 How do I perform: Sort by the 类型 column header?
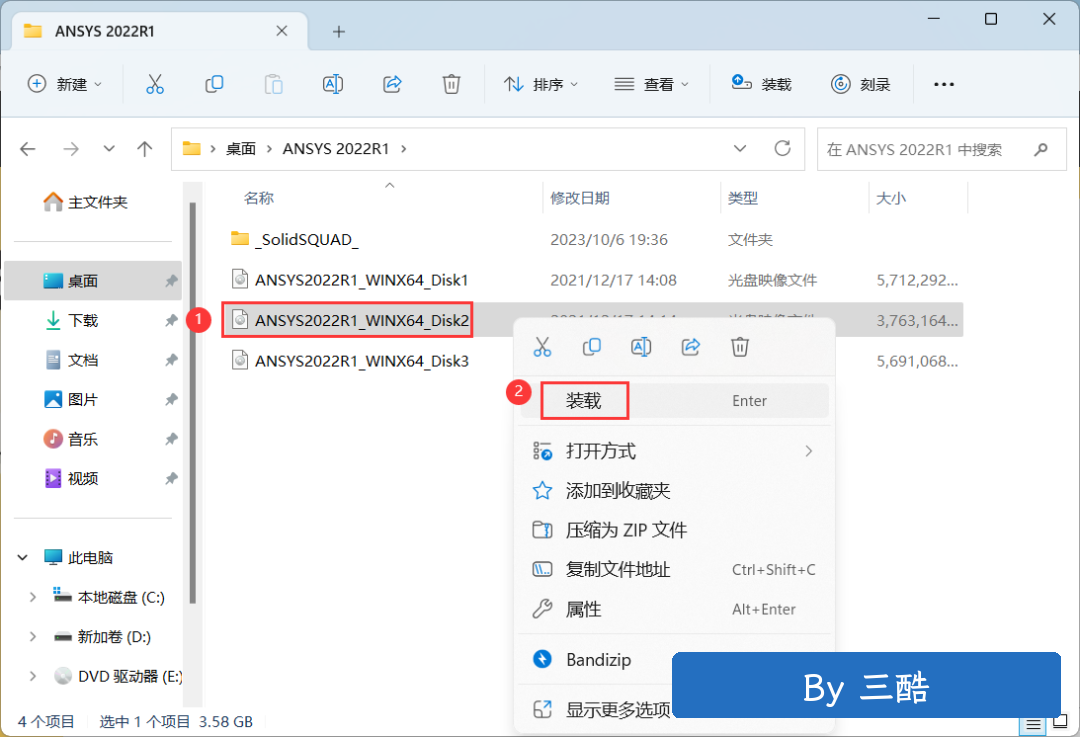tap(743, 198)
